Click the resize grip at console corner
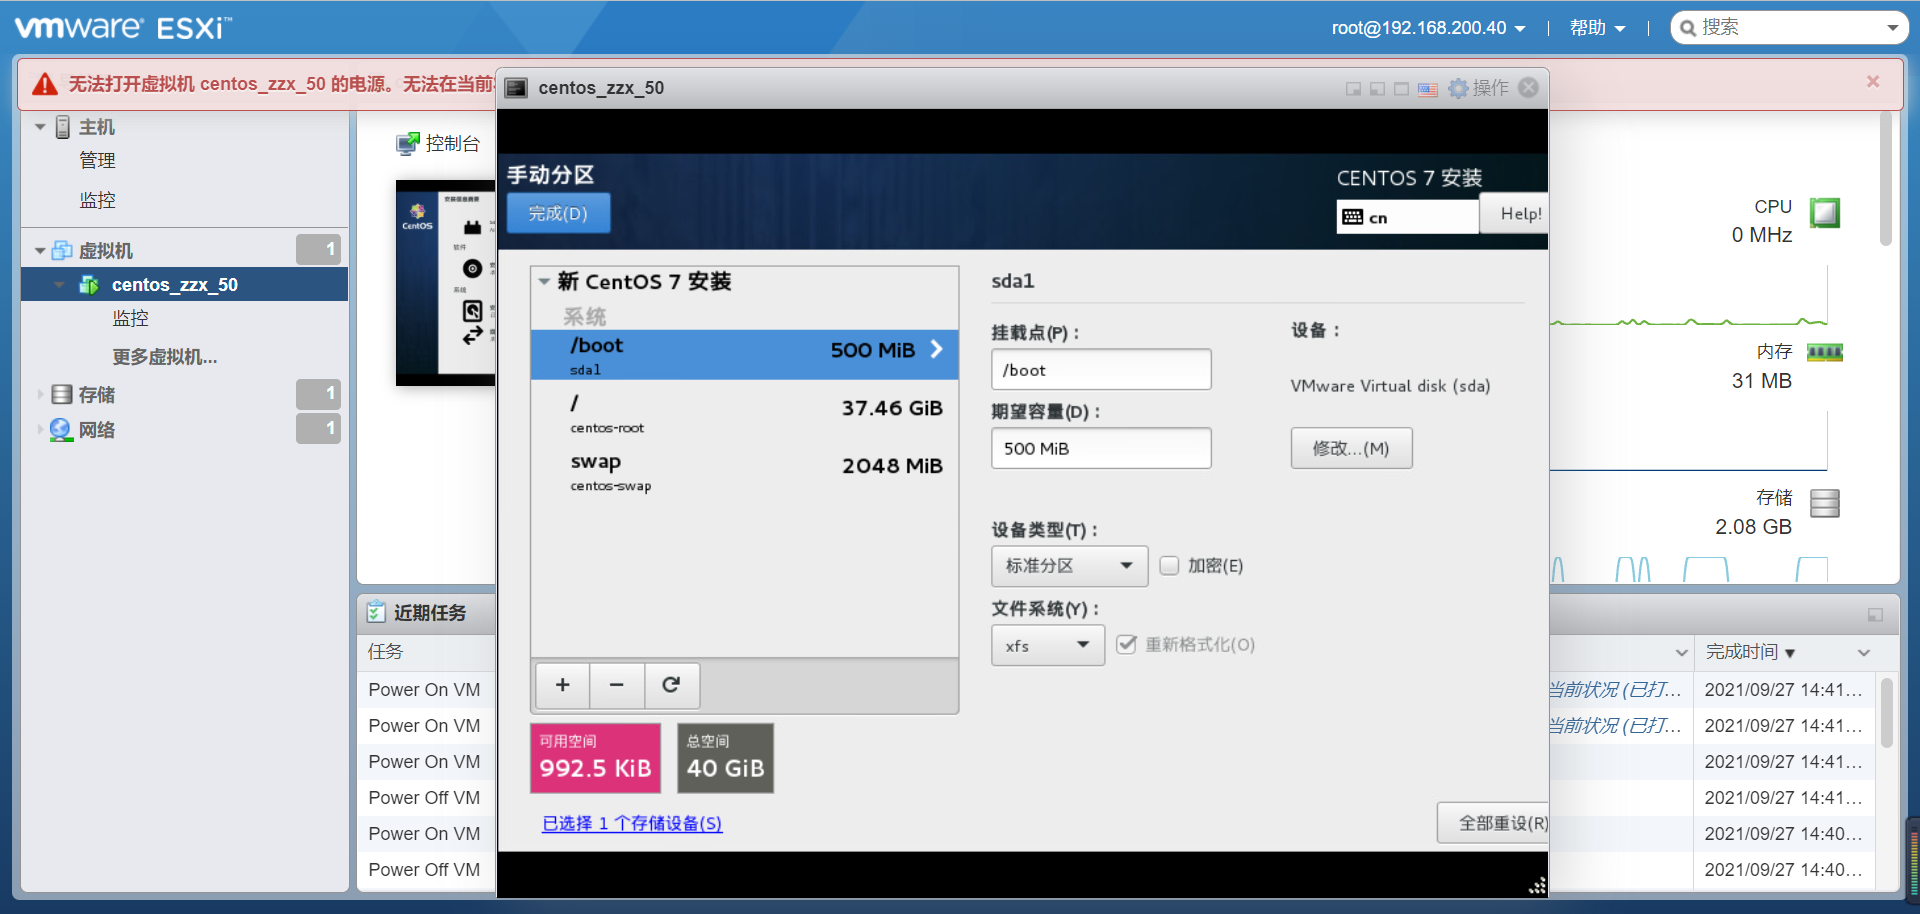 point(1537,885)
